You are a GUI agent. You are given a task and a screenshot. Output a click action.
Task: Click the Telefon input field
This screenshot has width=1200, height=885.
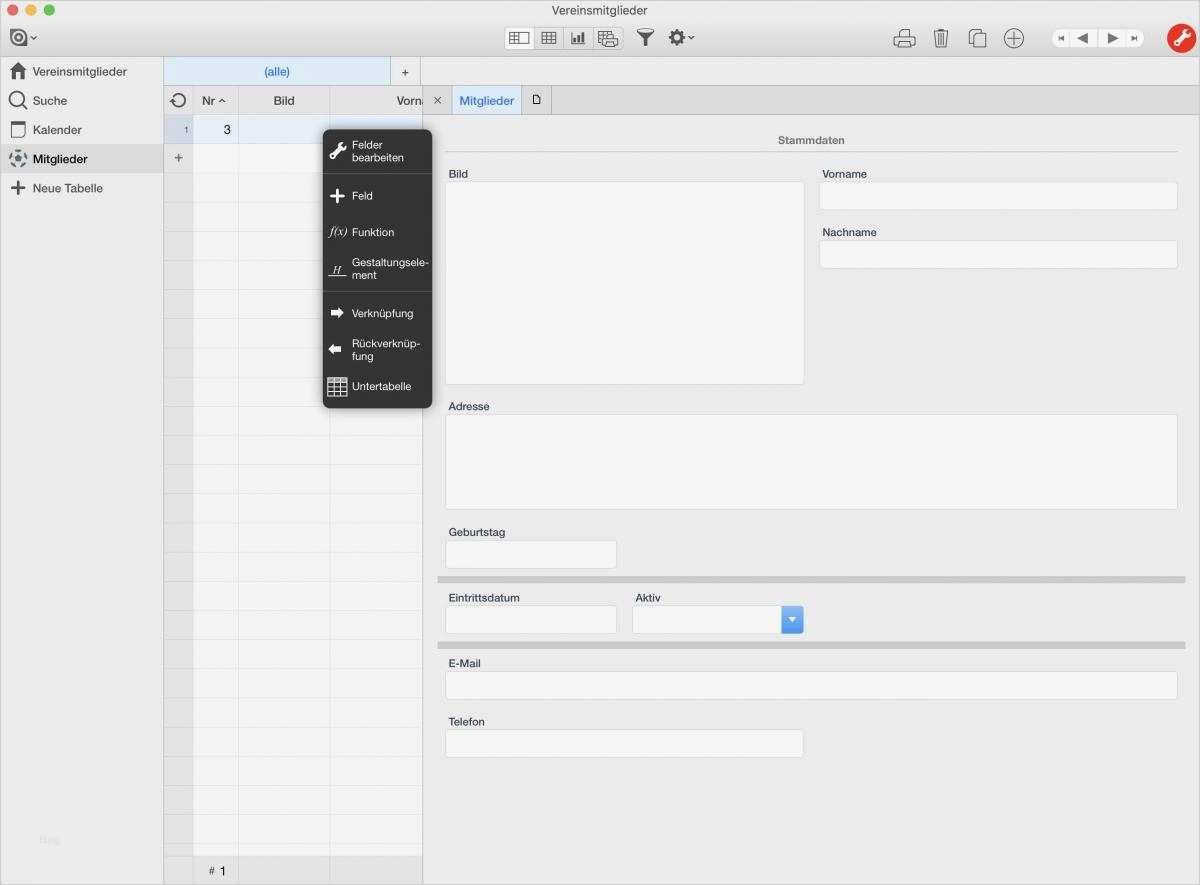(624, 743)
